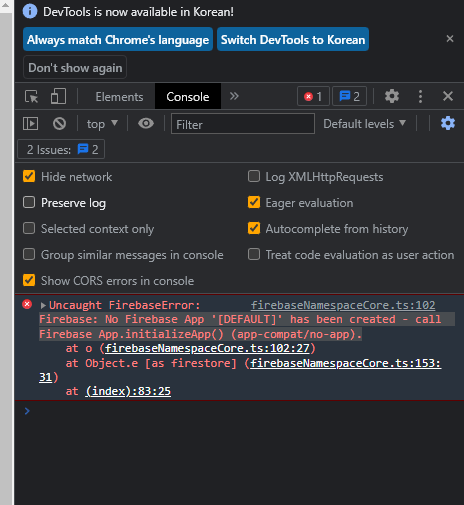Dismiss the language notification with X
Viewport: 464px width, 505px height.
click(450, 39)
